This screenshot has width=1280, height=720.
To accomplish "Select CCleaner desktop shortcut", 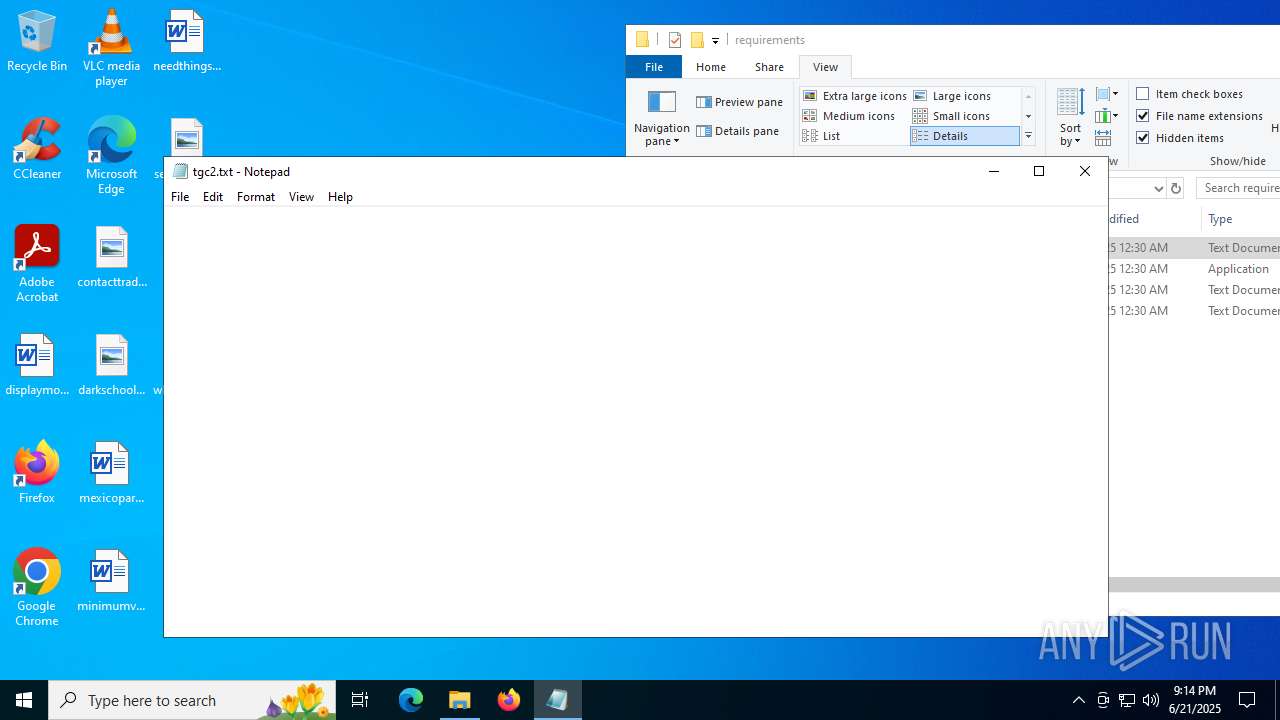I will (37, 149).
